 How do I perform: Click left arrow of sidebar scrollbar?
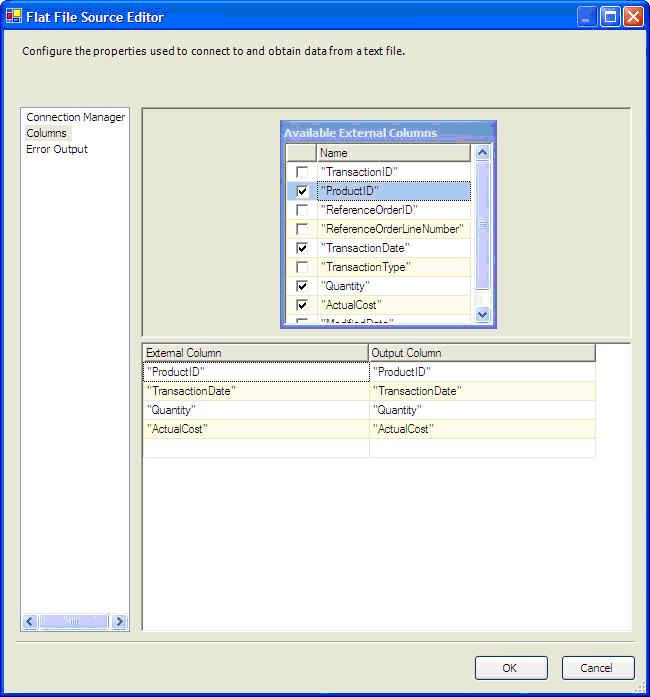30,621
